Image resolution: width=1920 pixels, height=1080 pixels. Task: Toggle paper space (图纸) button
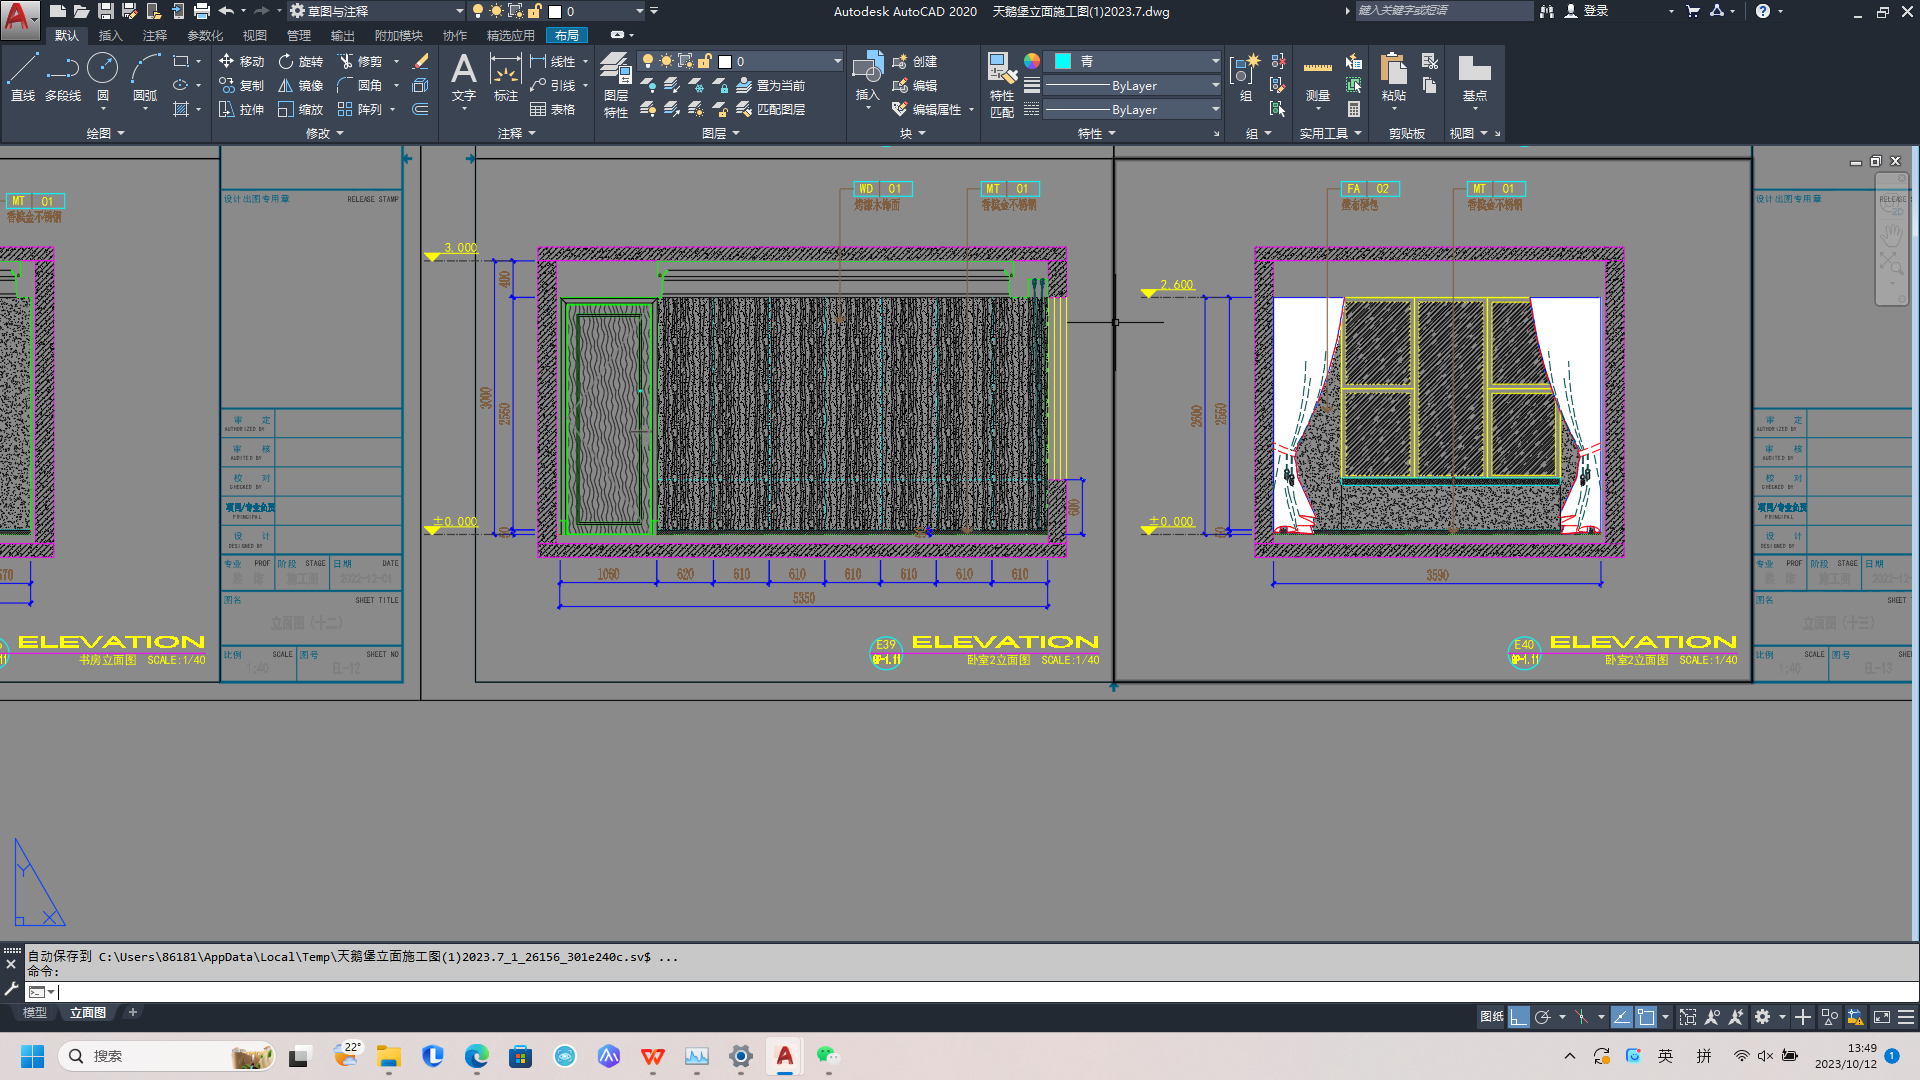[1491, 1017]
